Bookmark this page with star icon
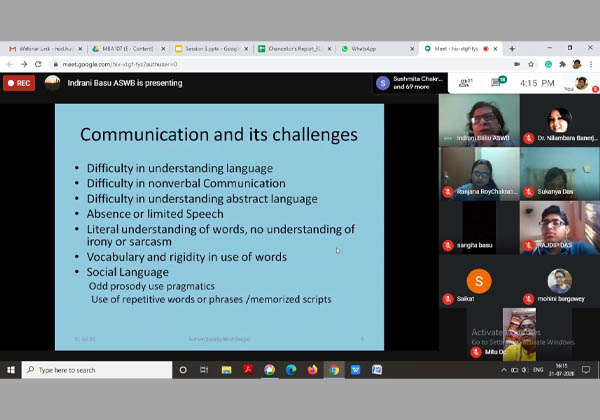Viewport: 600px width, 420px height. click(531, 64)
